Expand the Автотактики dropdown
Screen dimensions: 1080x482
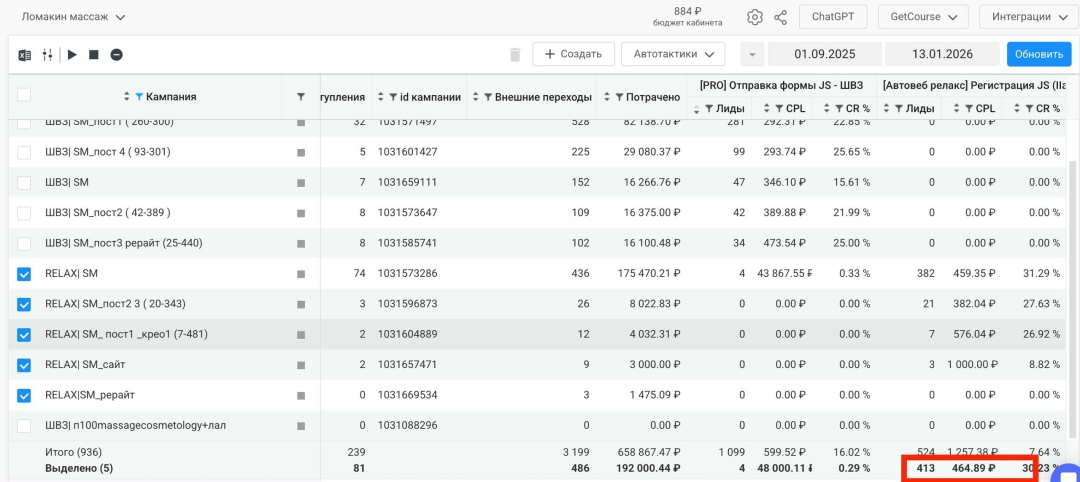(673, 54)
